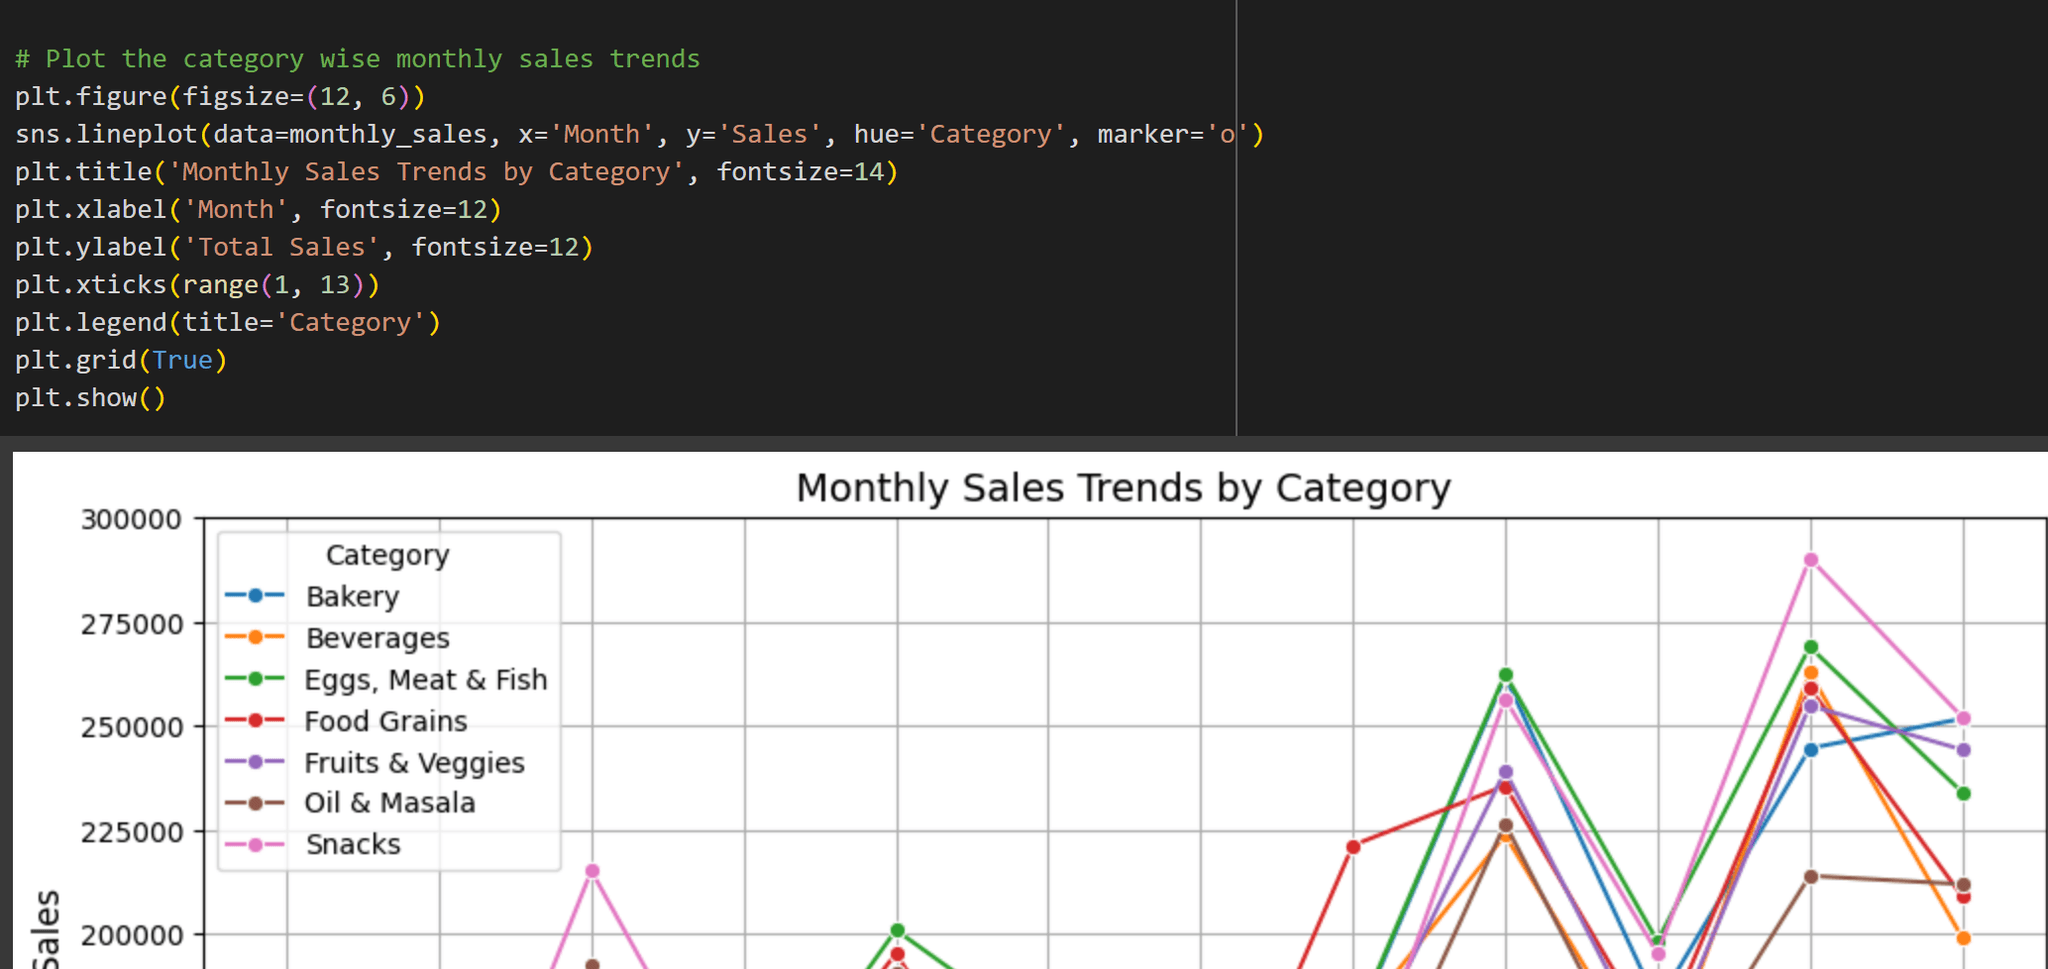Click the blue Bakery legend marker
Viewport: 2048px width, 969px height.
coord(255,596)
